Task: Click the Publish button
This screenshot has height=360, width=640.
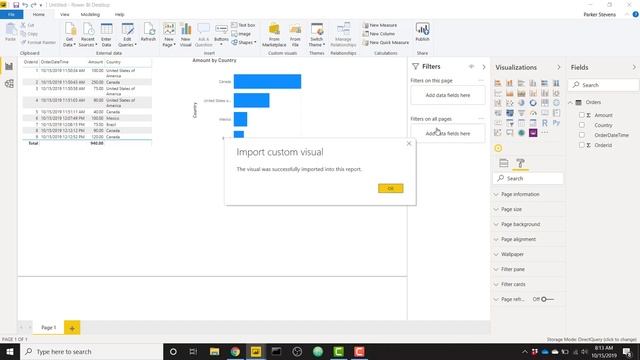Action: click(x=422, y=32)
